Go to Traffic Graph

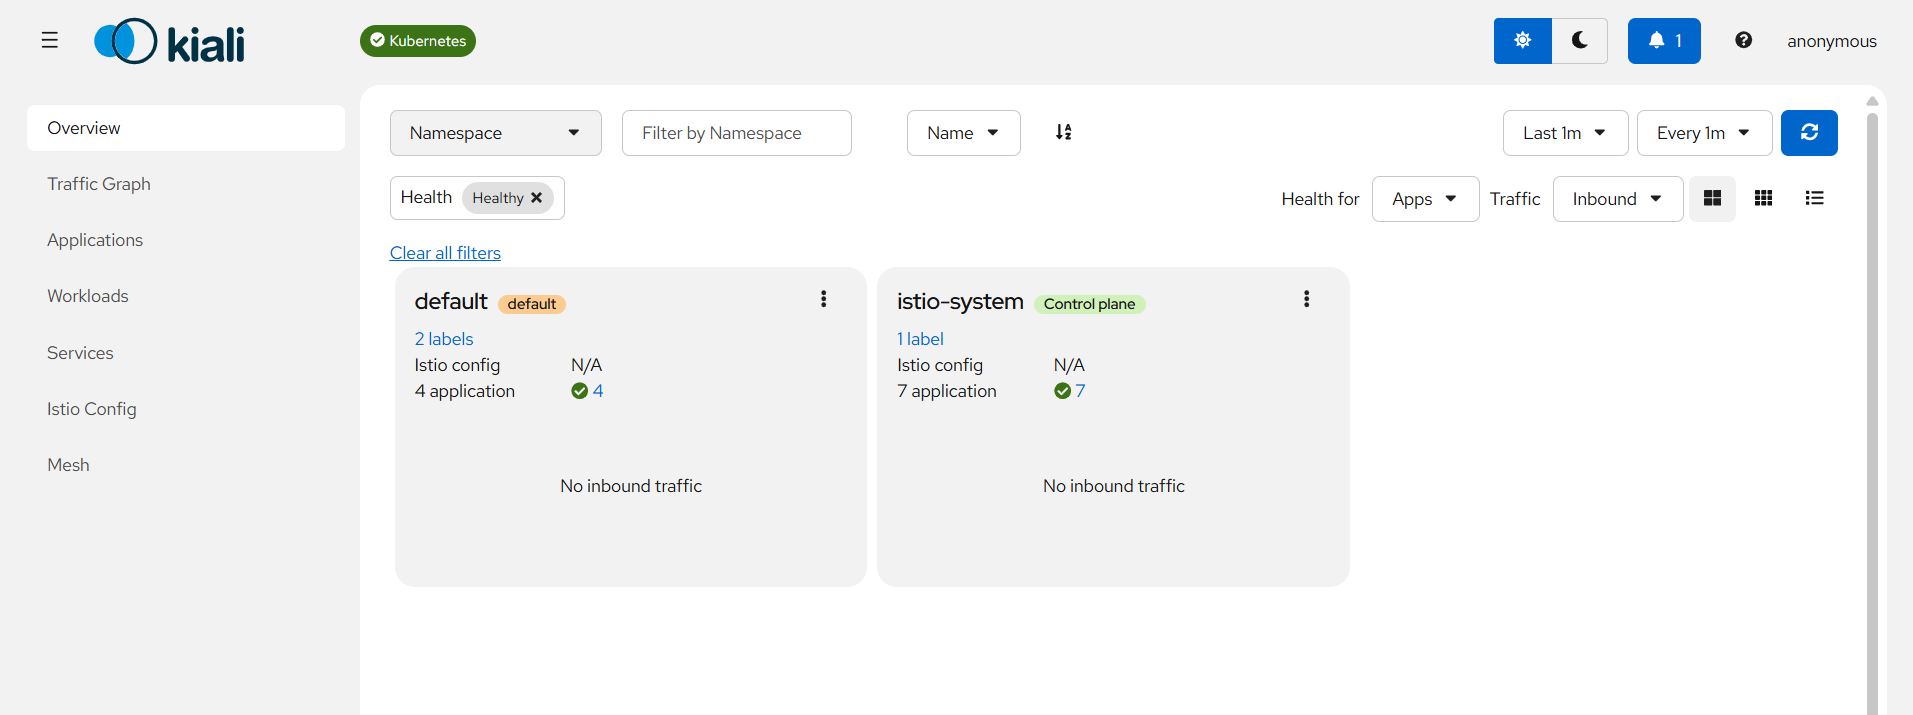99,184
